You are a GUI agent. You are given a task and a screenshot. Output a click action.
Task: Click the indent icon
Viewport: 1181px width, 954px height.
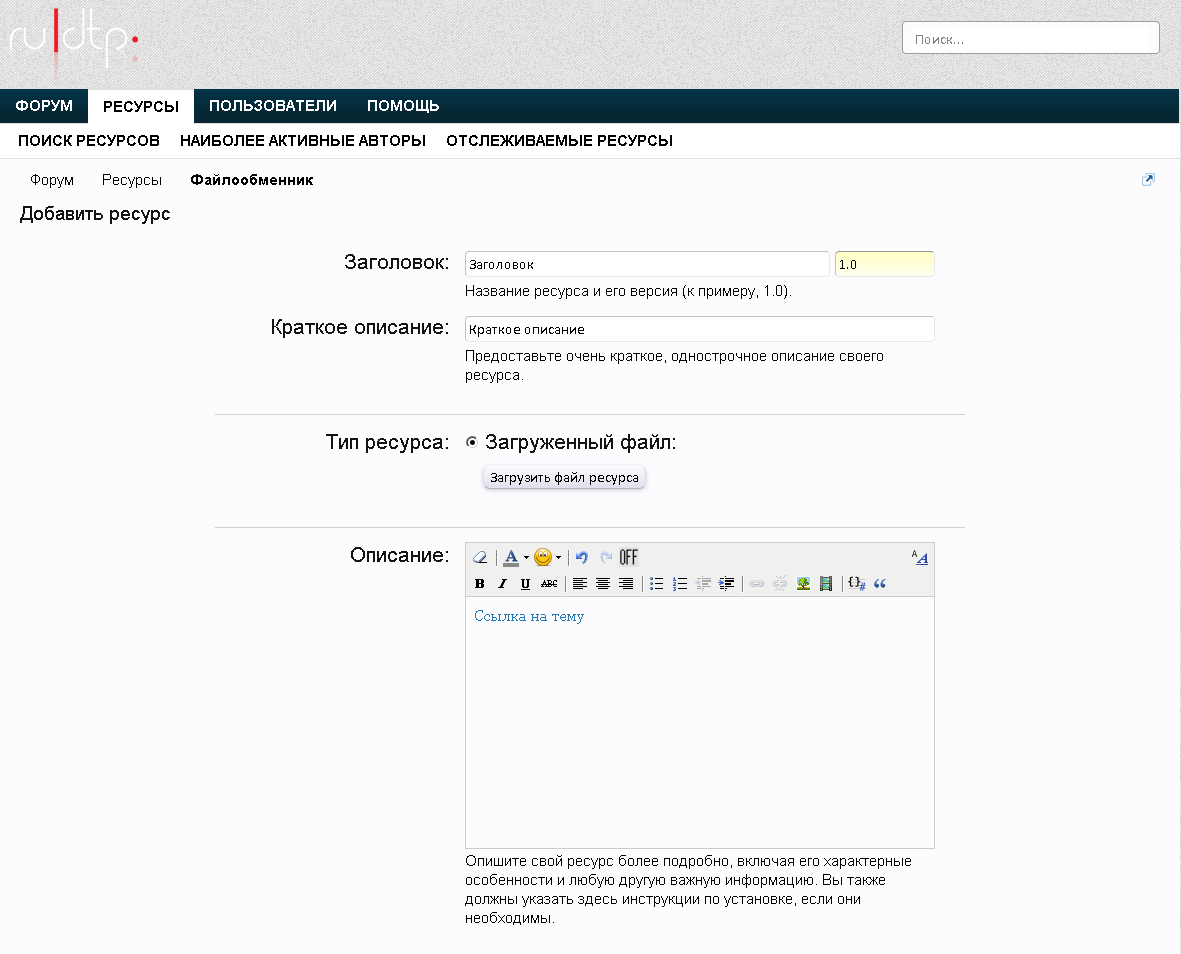pos(727,584)
